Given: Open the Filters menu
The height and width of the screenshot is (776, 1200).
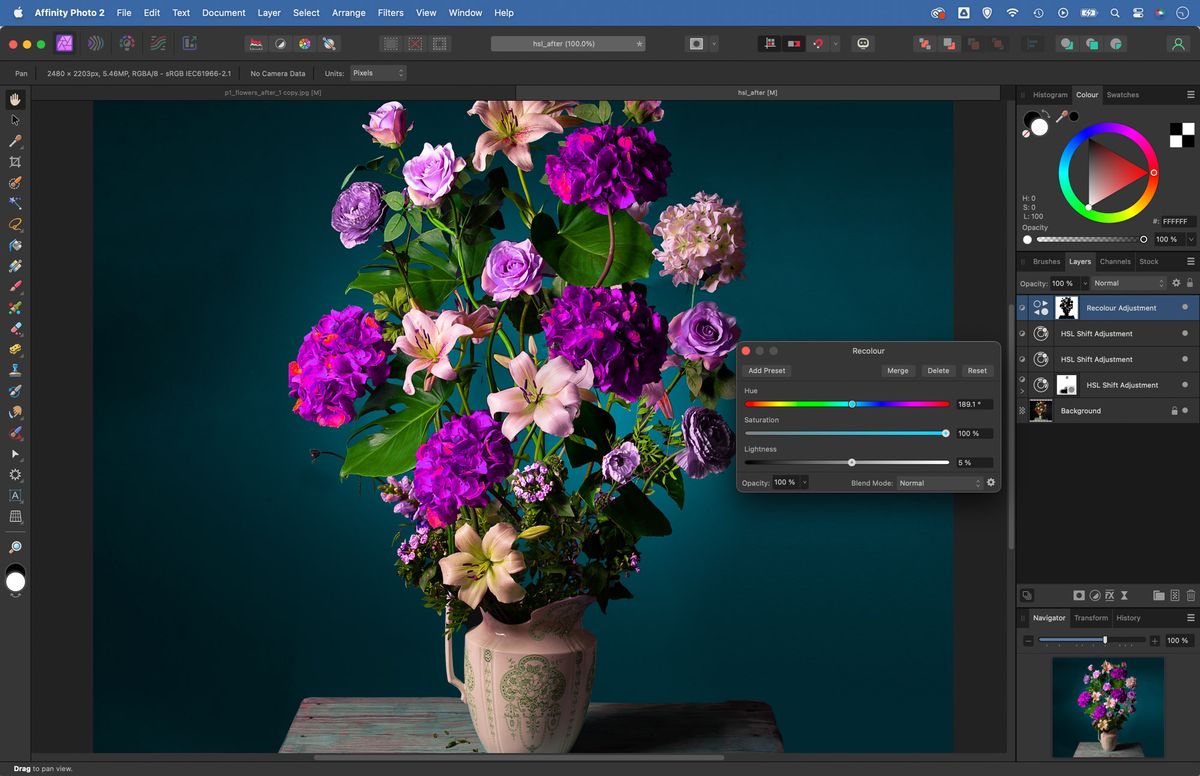Looking at the screenshot, I should point(390,13).
